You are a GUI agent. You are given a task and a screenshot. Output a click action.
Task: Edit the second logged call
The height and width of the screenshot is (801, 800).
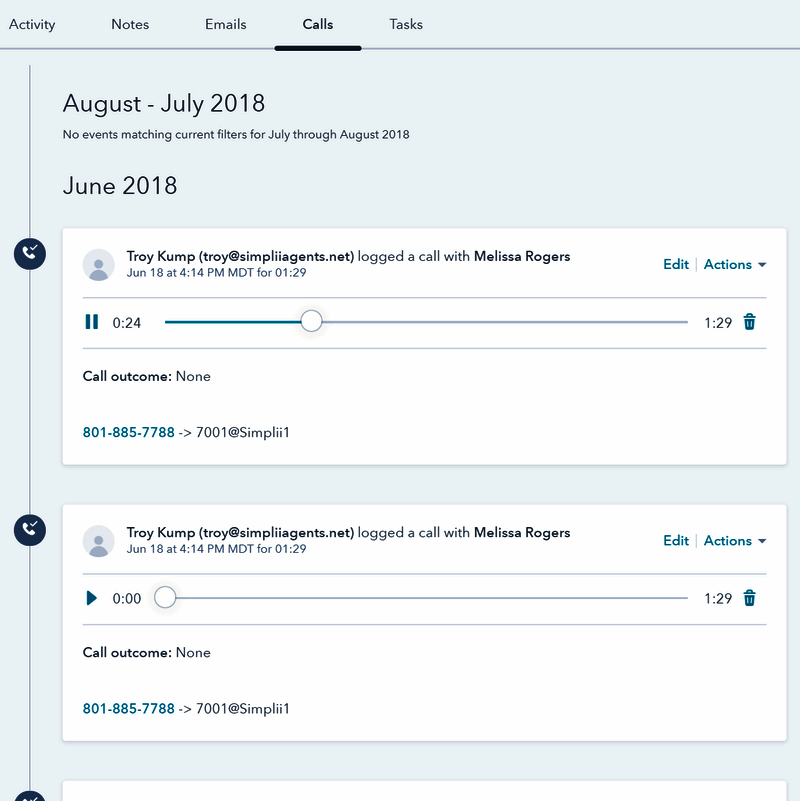pyautogui.click(x=675, y=540)
